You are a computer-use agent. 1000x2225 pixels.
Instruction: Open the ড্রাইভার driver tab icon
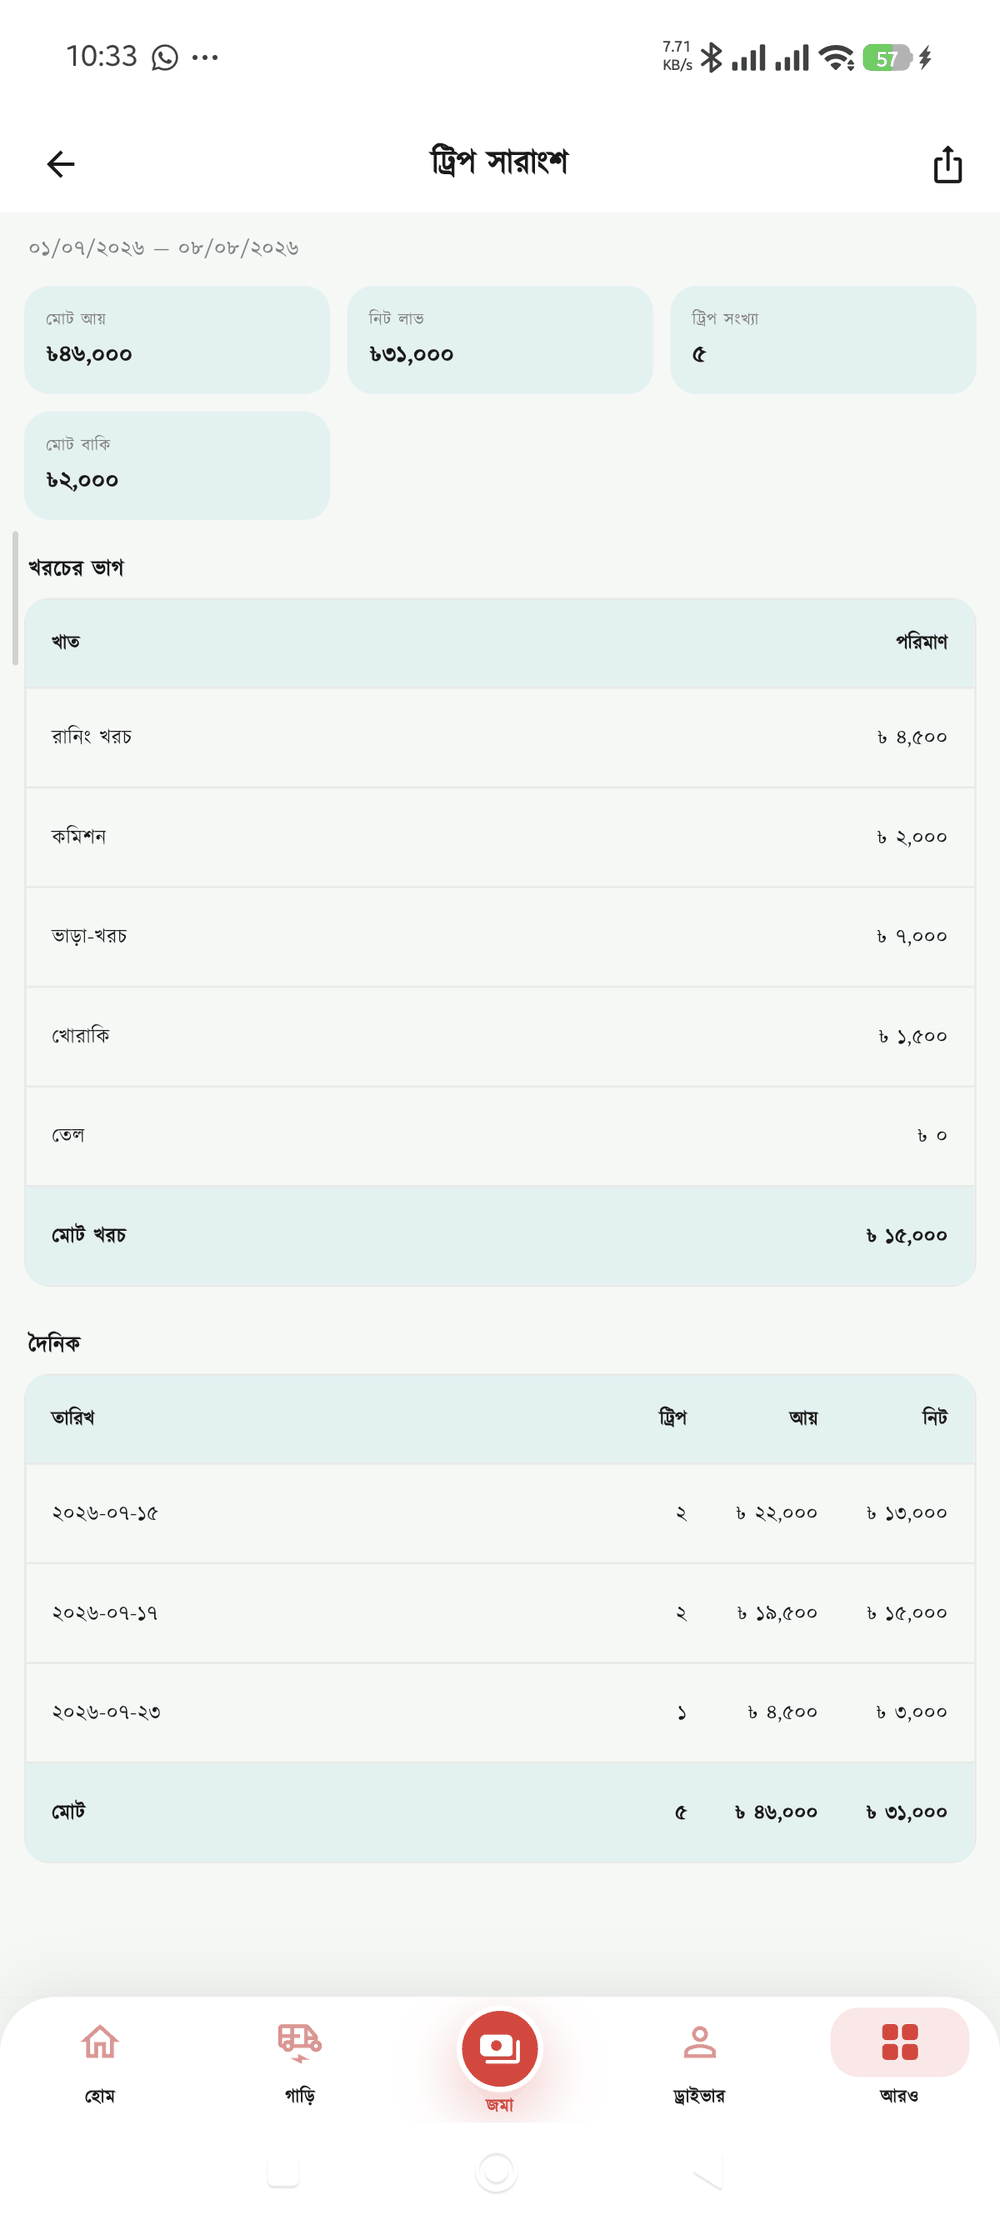click(x=699, y=2041)
